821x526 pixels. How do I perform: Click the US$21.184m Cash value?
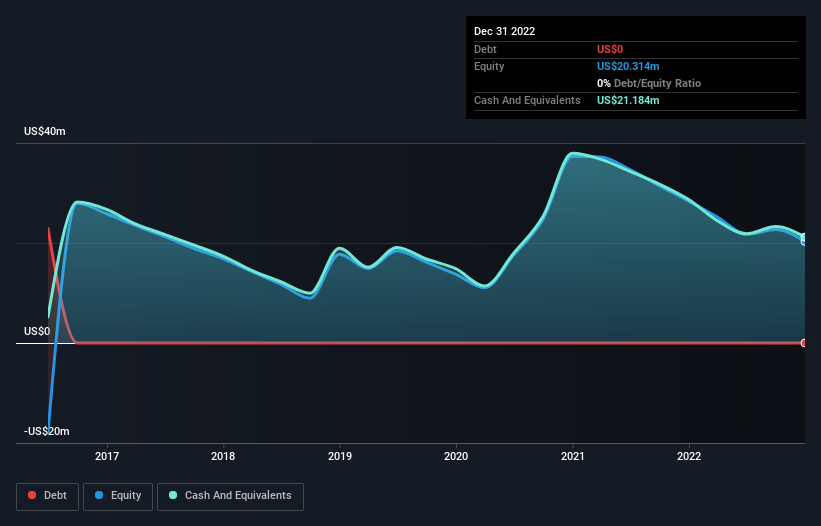[628, 100]
